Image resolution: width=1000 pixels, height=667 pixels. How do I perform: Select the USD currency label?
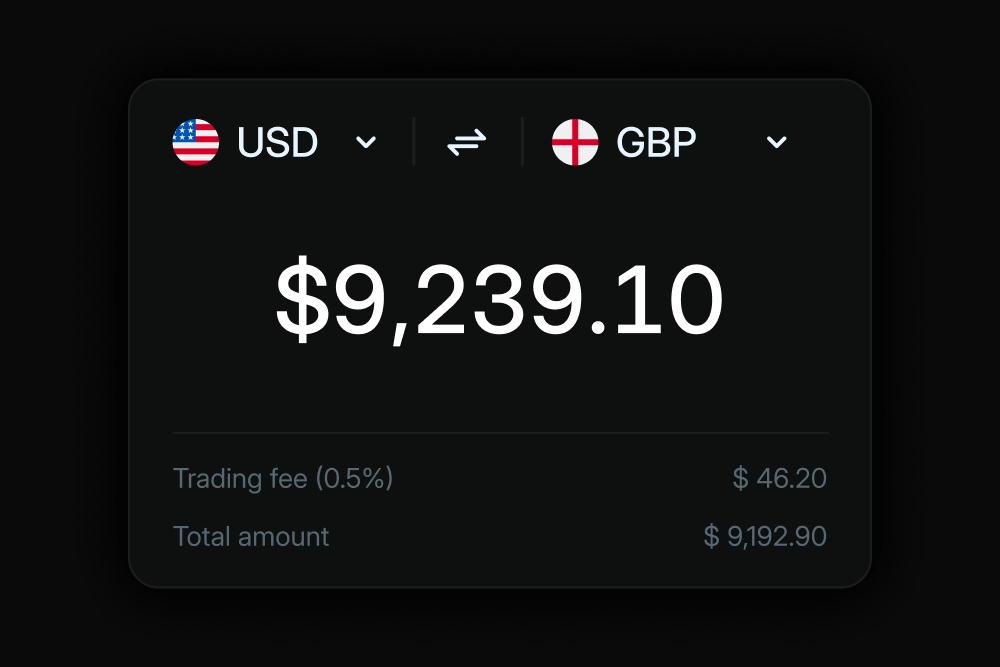[277, 142]
